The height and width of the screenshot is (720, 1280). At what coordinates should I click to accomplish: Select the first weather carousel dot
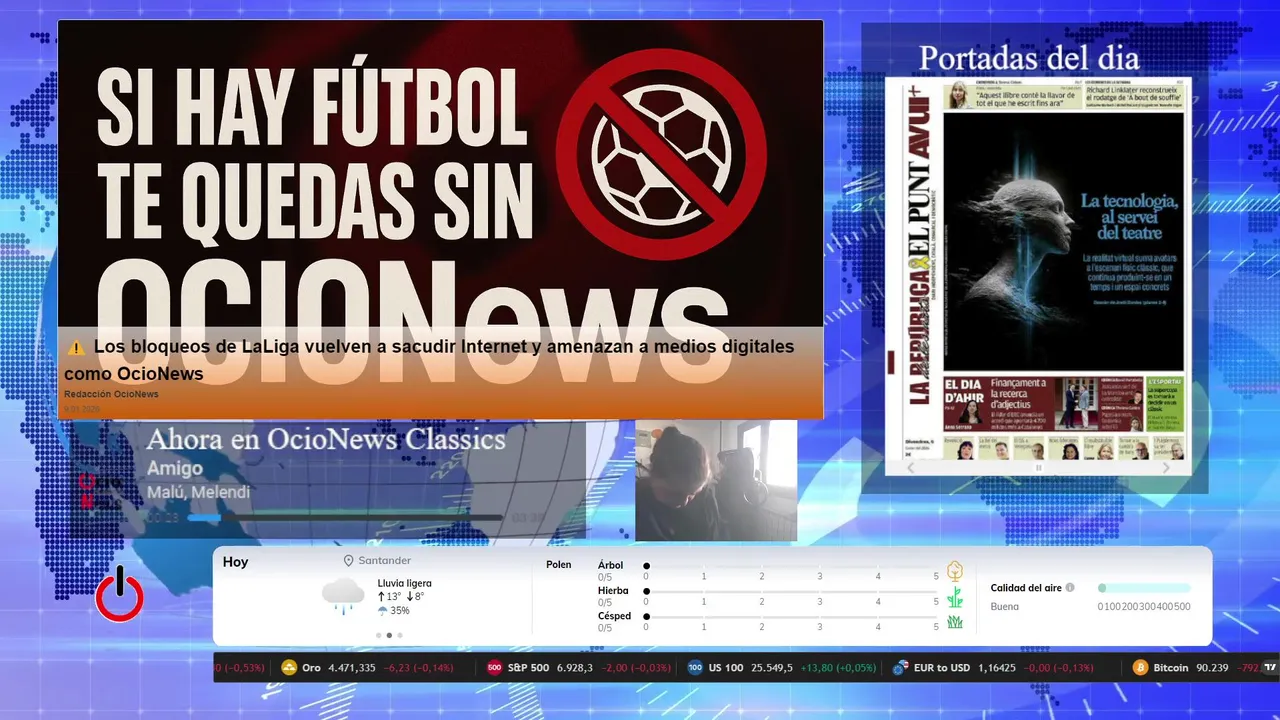tap(378, 635)
